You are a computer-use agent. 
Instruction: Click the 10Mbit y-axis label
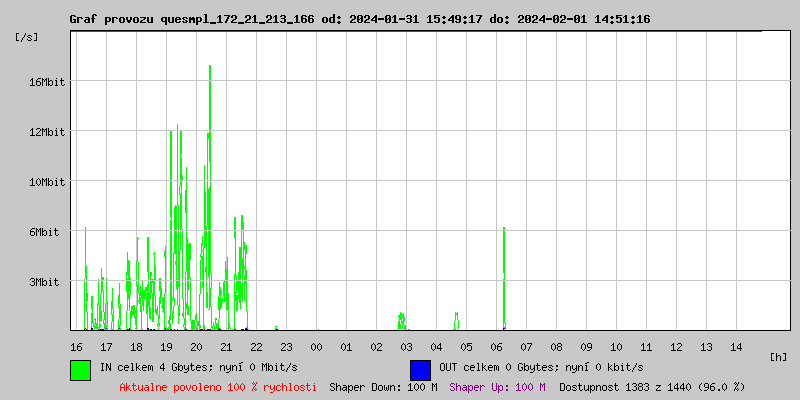46,182
